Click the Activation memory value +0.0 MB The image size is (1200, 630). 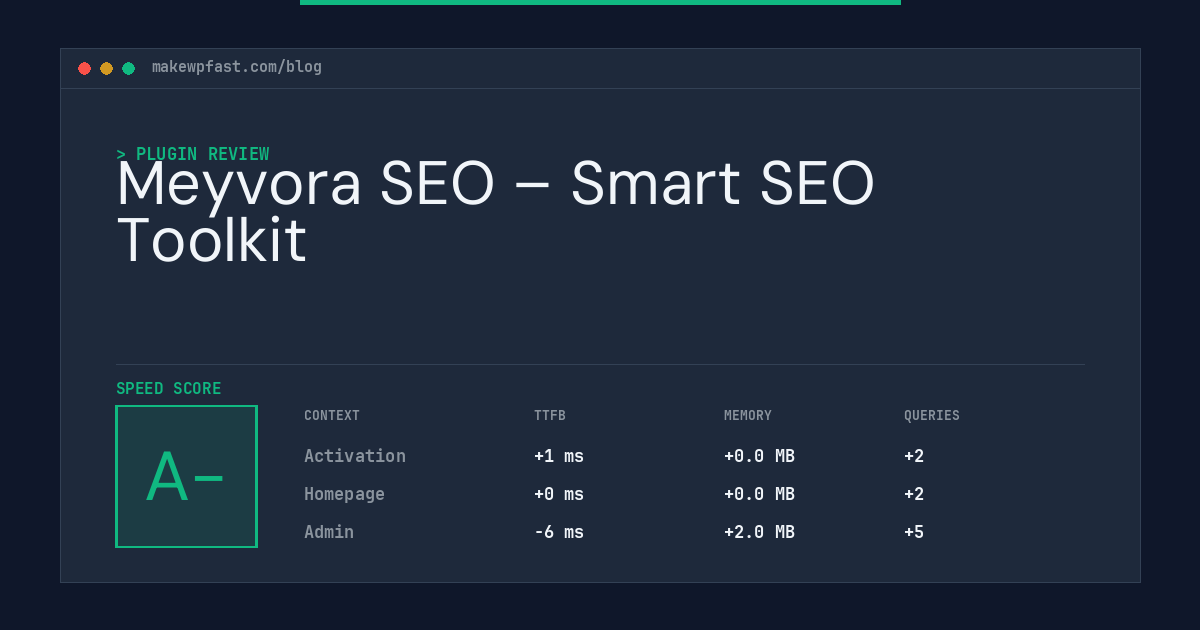[x=759, y=456]
